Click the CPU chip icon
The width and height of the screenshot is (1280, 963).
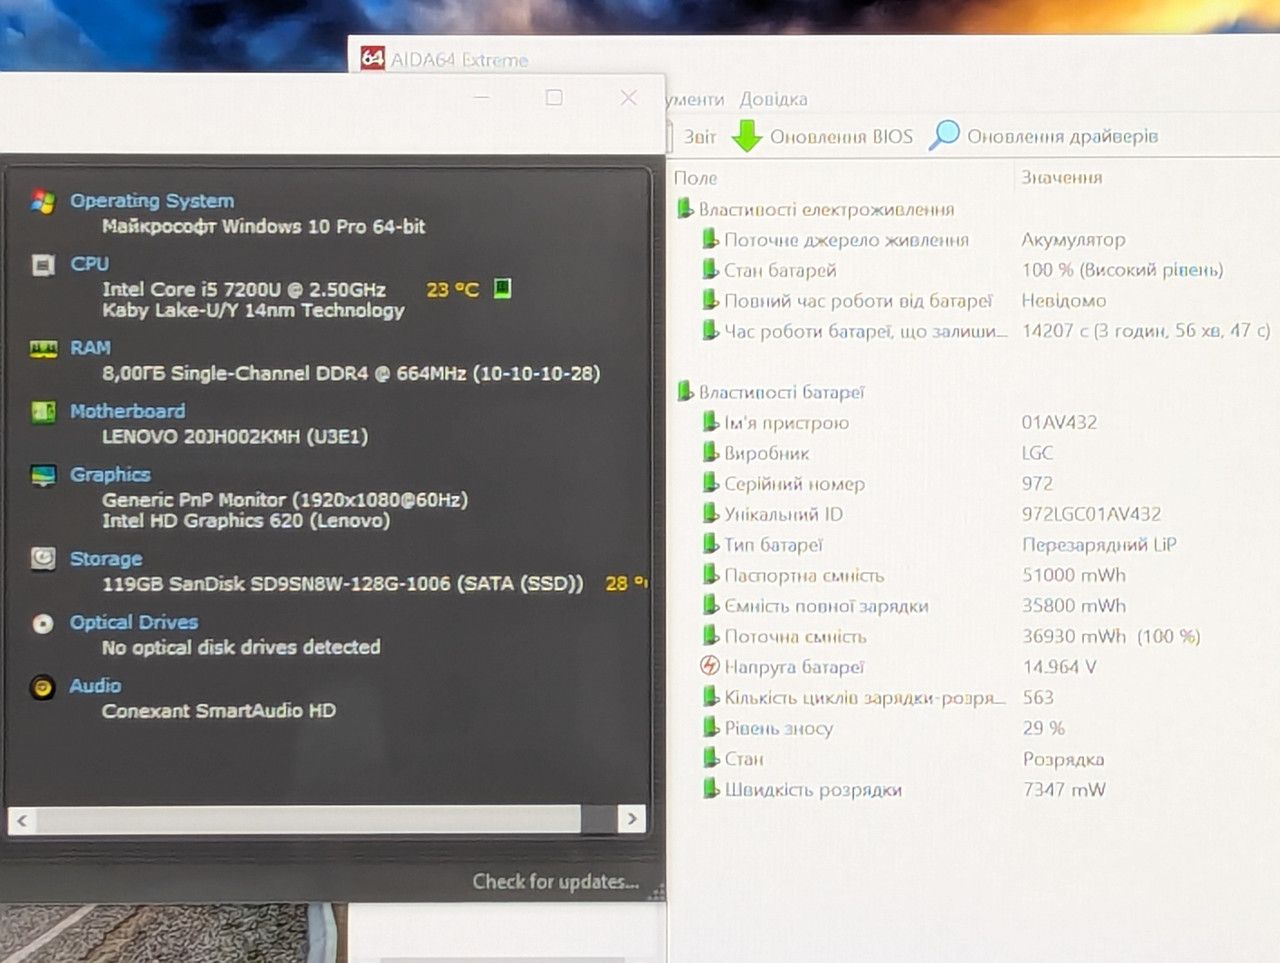[x=43, y=265]
